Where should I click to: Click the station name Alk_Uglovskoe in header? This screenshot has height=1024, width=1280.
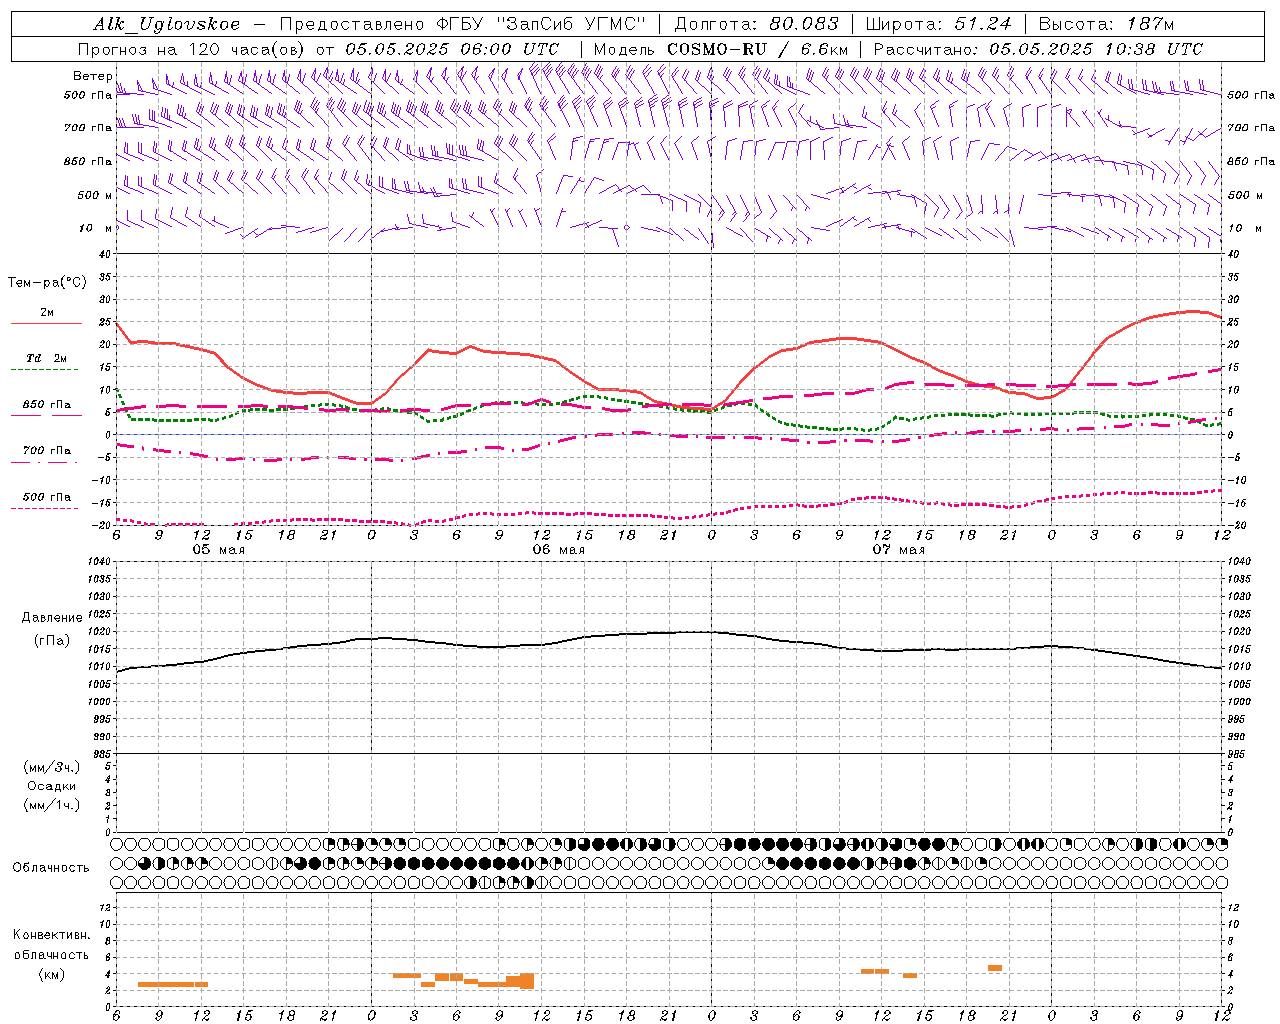167,24
